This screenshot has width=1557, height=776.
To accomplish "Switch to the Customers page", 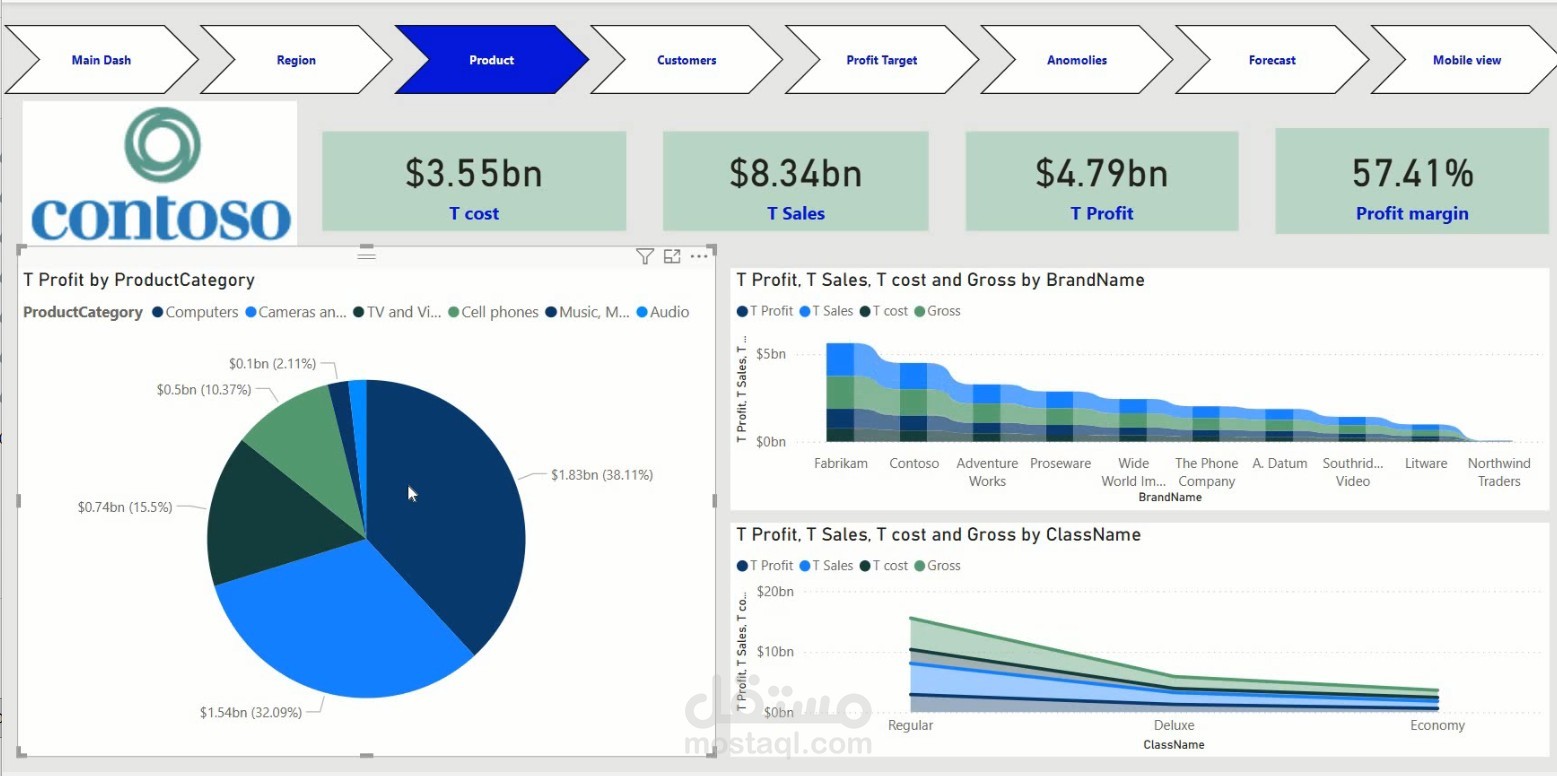I will coord(686,60).
